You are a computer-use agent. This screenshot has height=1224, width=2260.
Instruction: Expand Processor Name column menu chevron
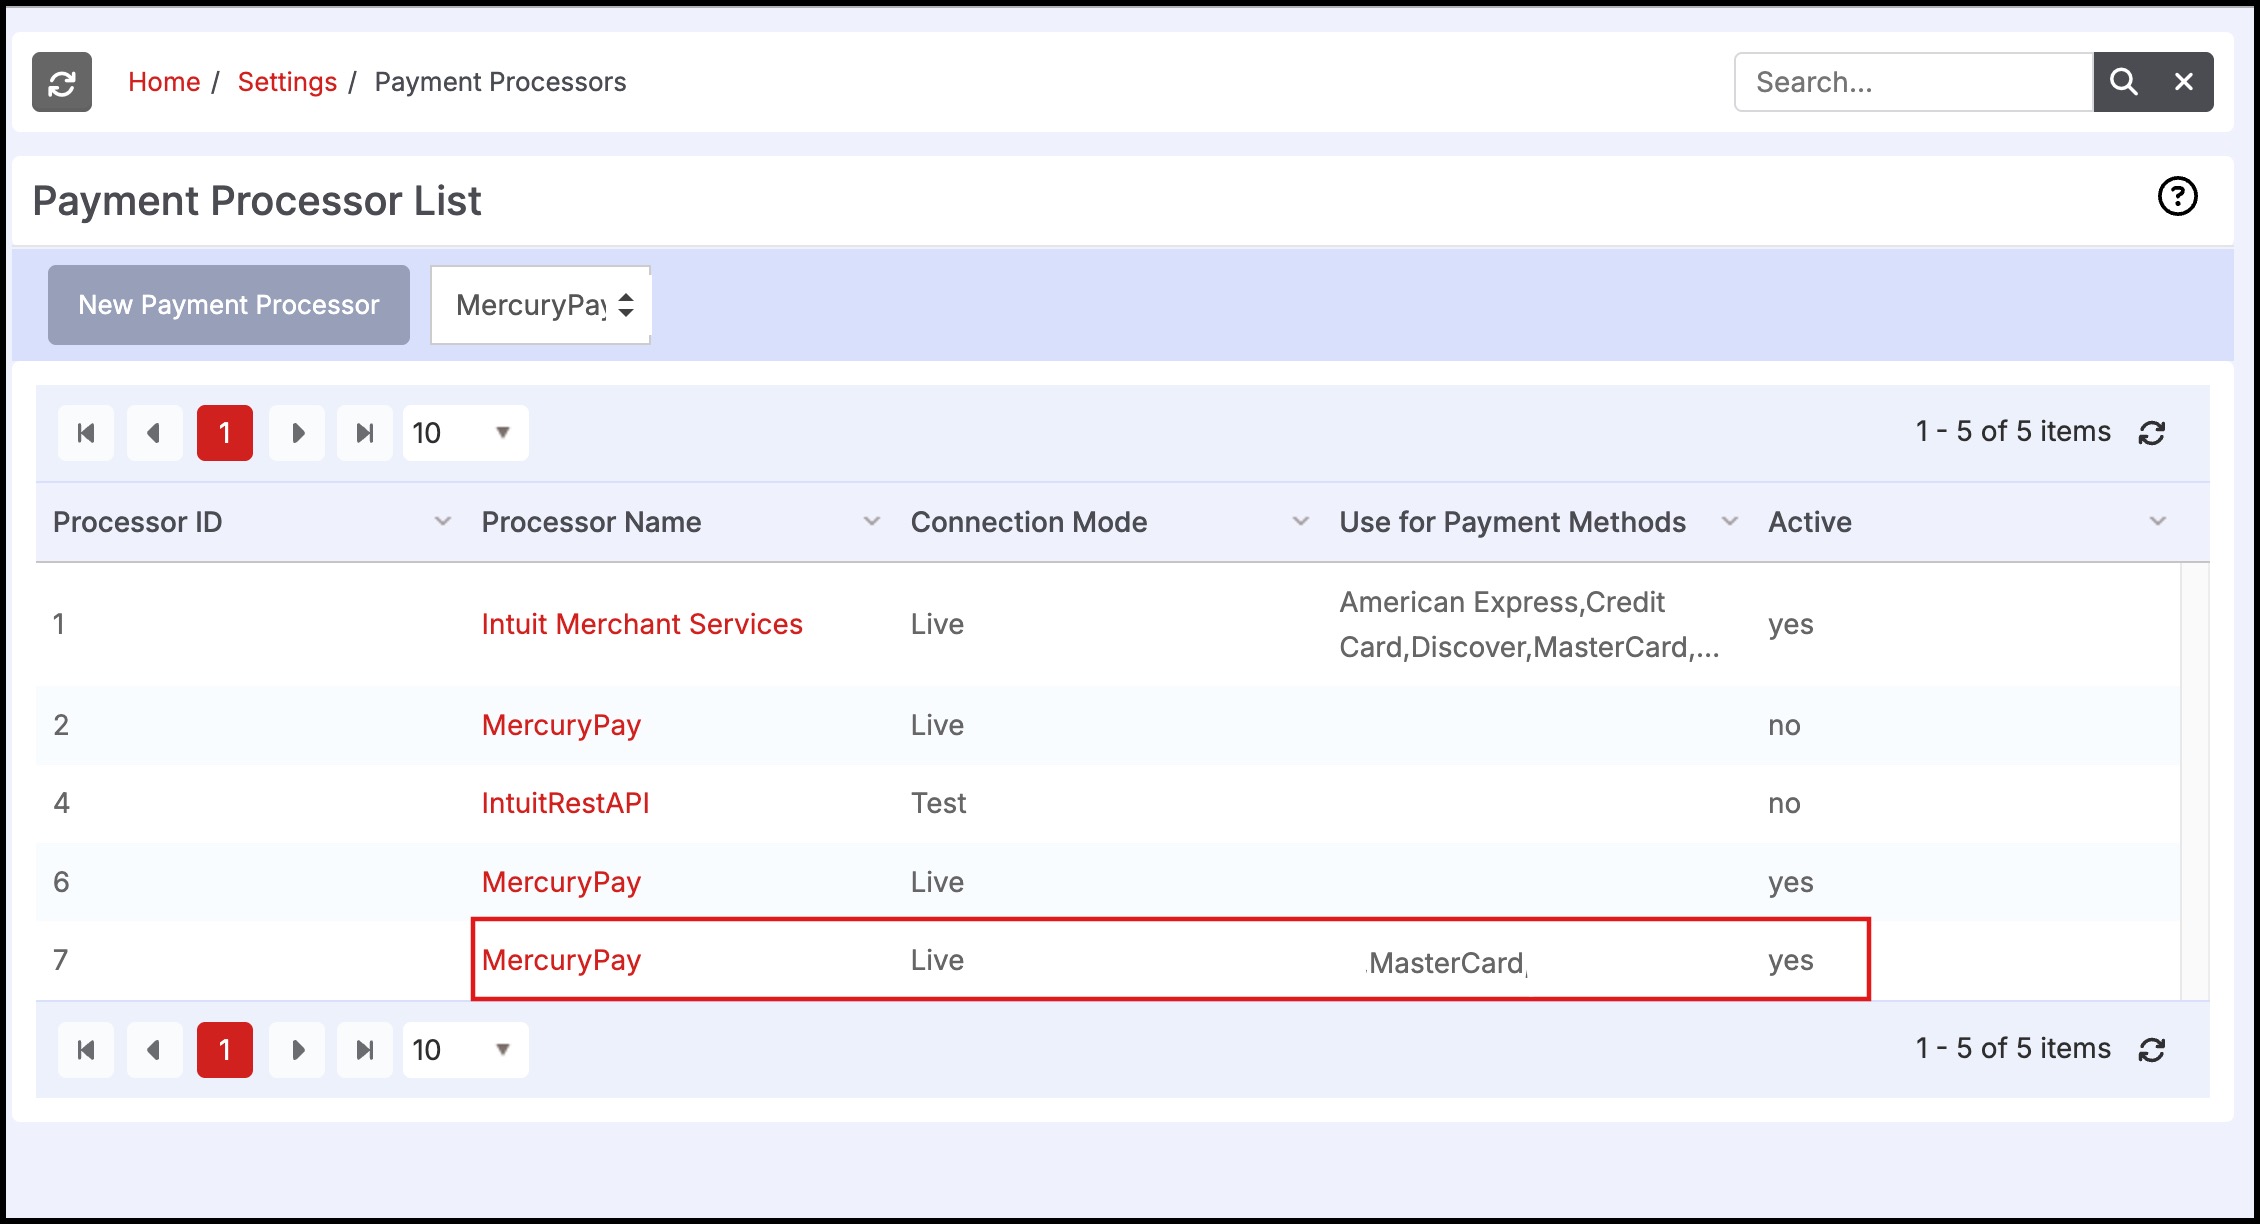point(872,522)
